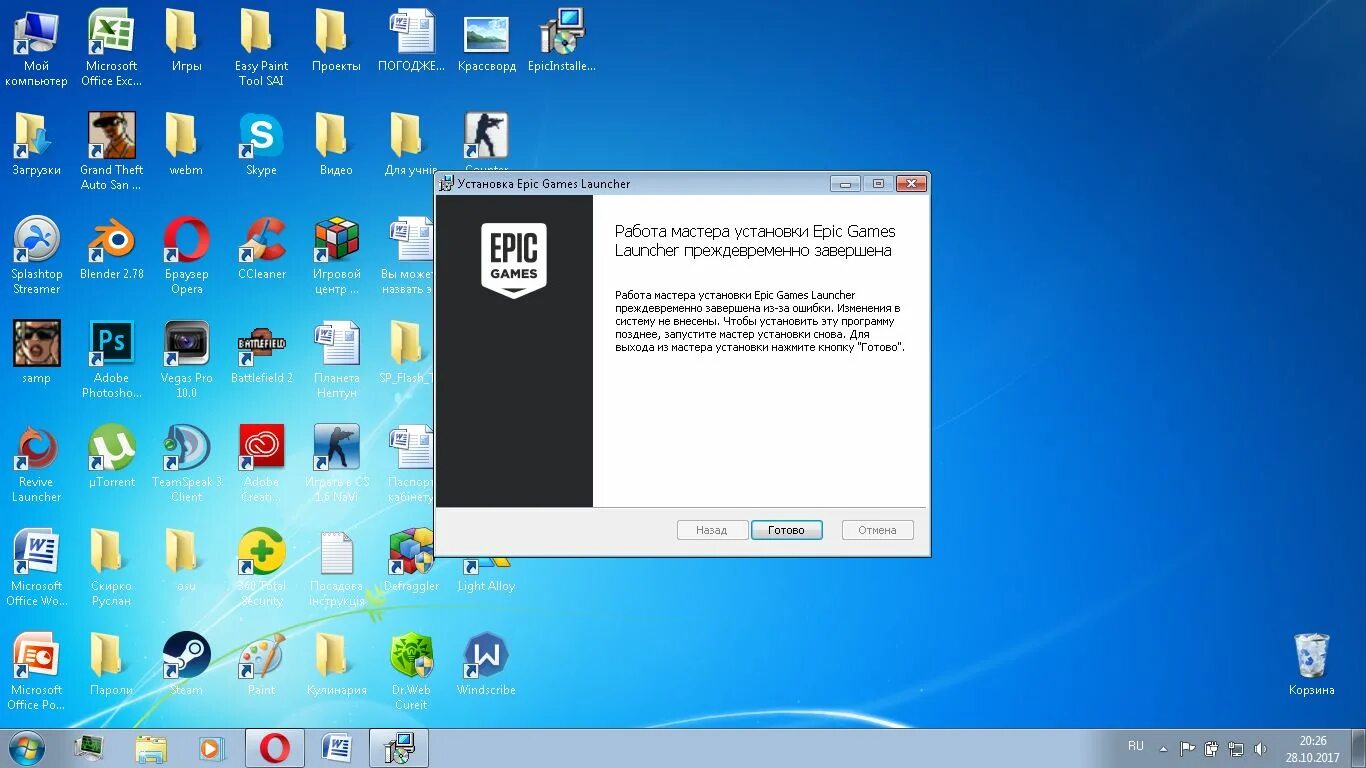Close the Epic Games Launcher setup window
This screenshot has height=768, width=1366.
910,184
